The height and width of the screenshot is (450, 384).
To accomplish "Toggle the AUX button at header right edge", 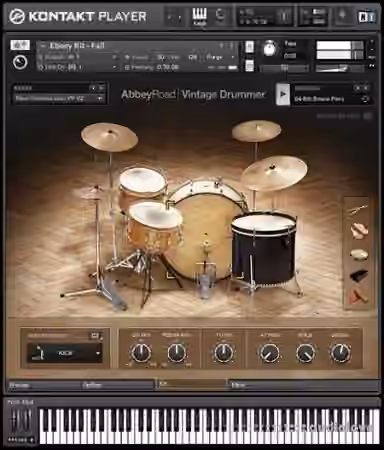I will pos(372,57).
